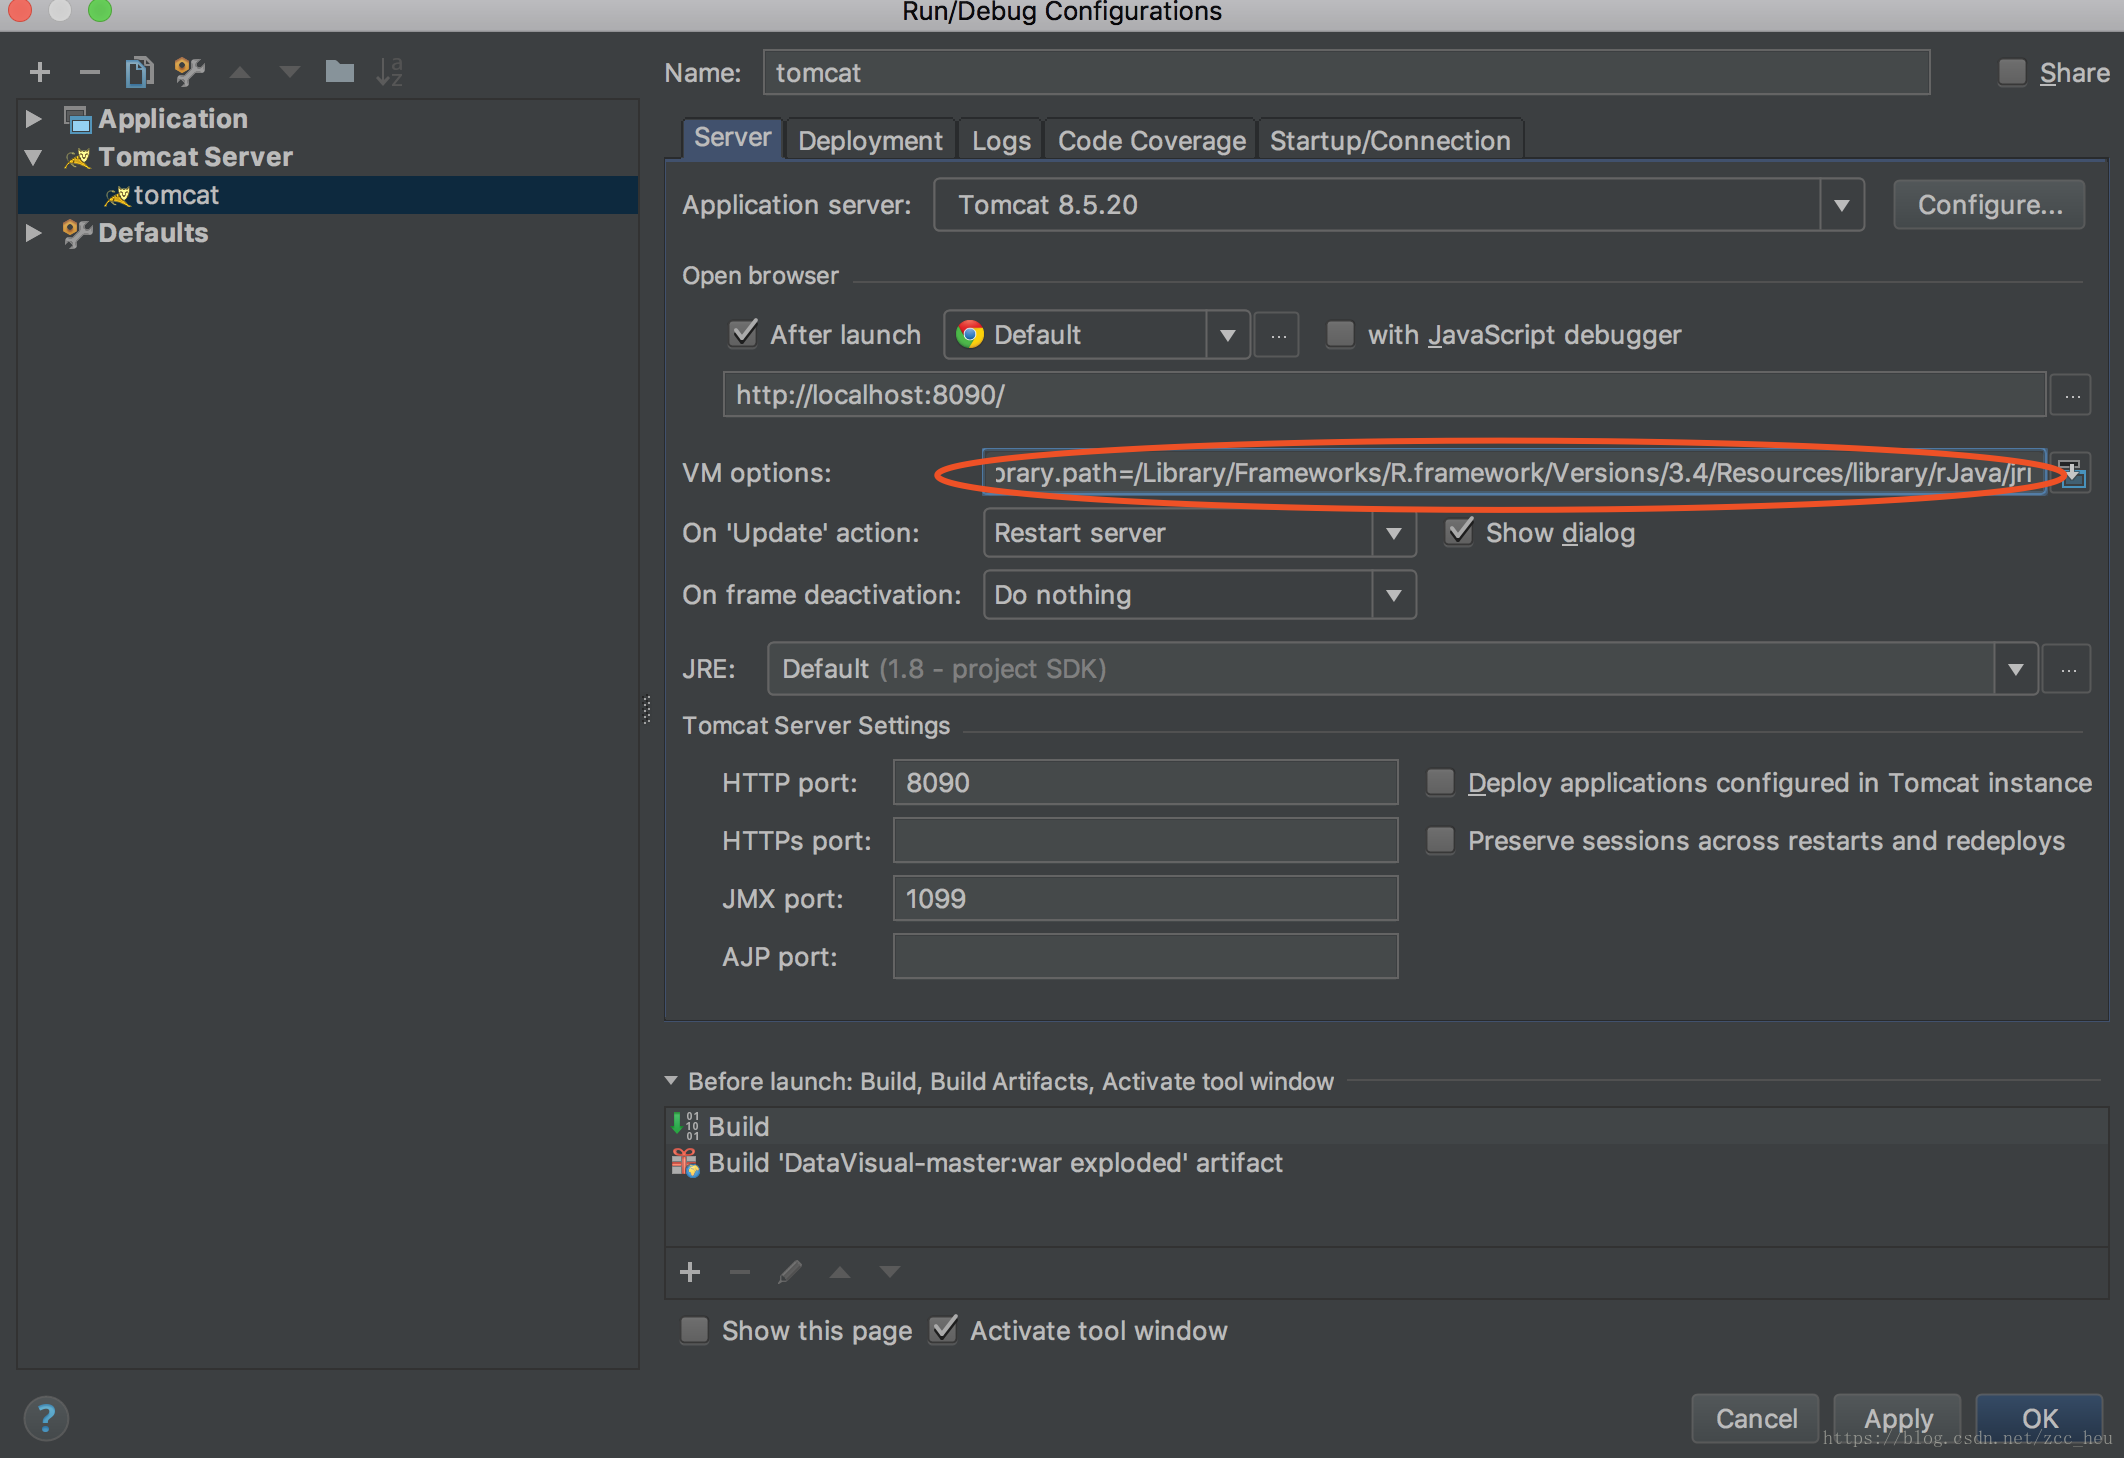2124x1458 pixels.
Task: Click the JMX port field
Action: click(x=1145, y=899)
